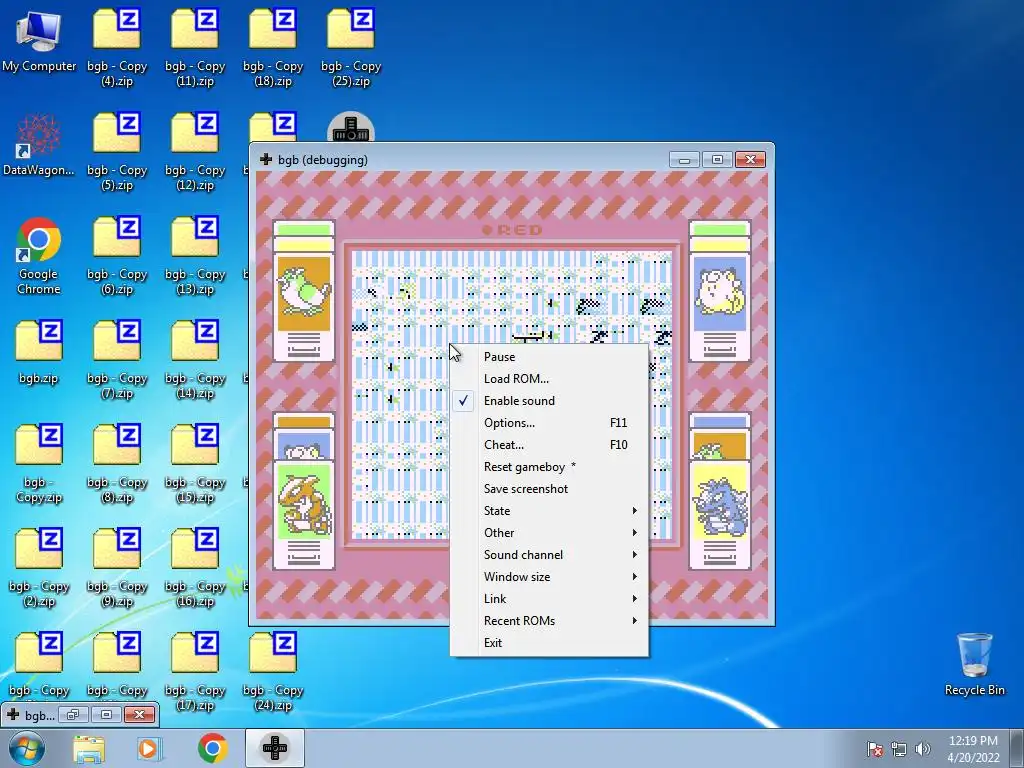Select the bgb - Copy (16).zip file
This screenshot has height=768, width=1024.
[x=195, y=568]
